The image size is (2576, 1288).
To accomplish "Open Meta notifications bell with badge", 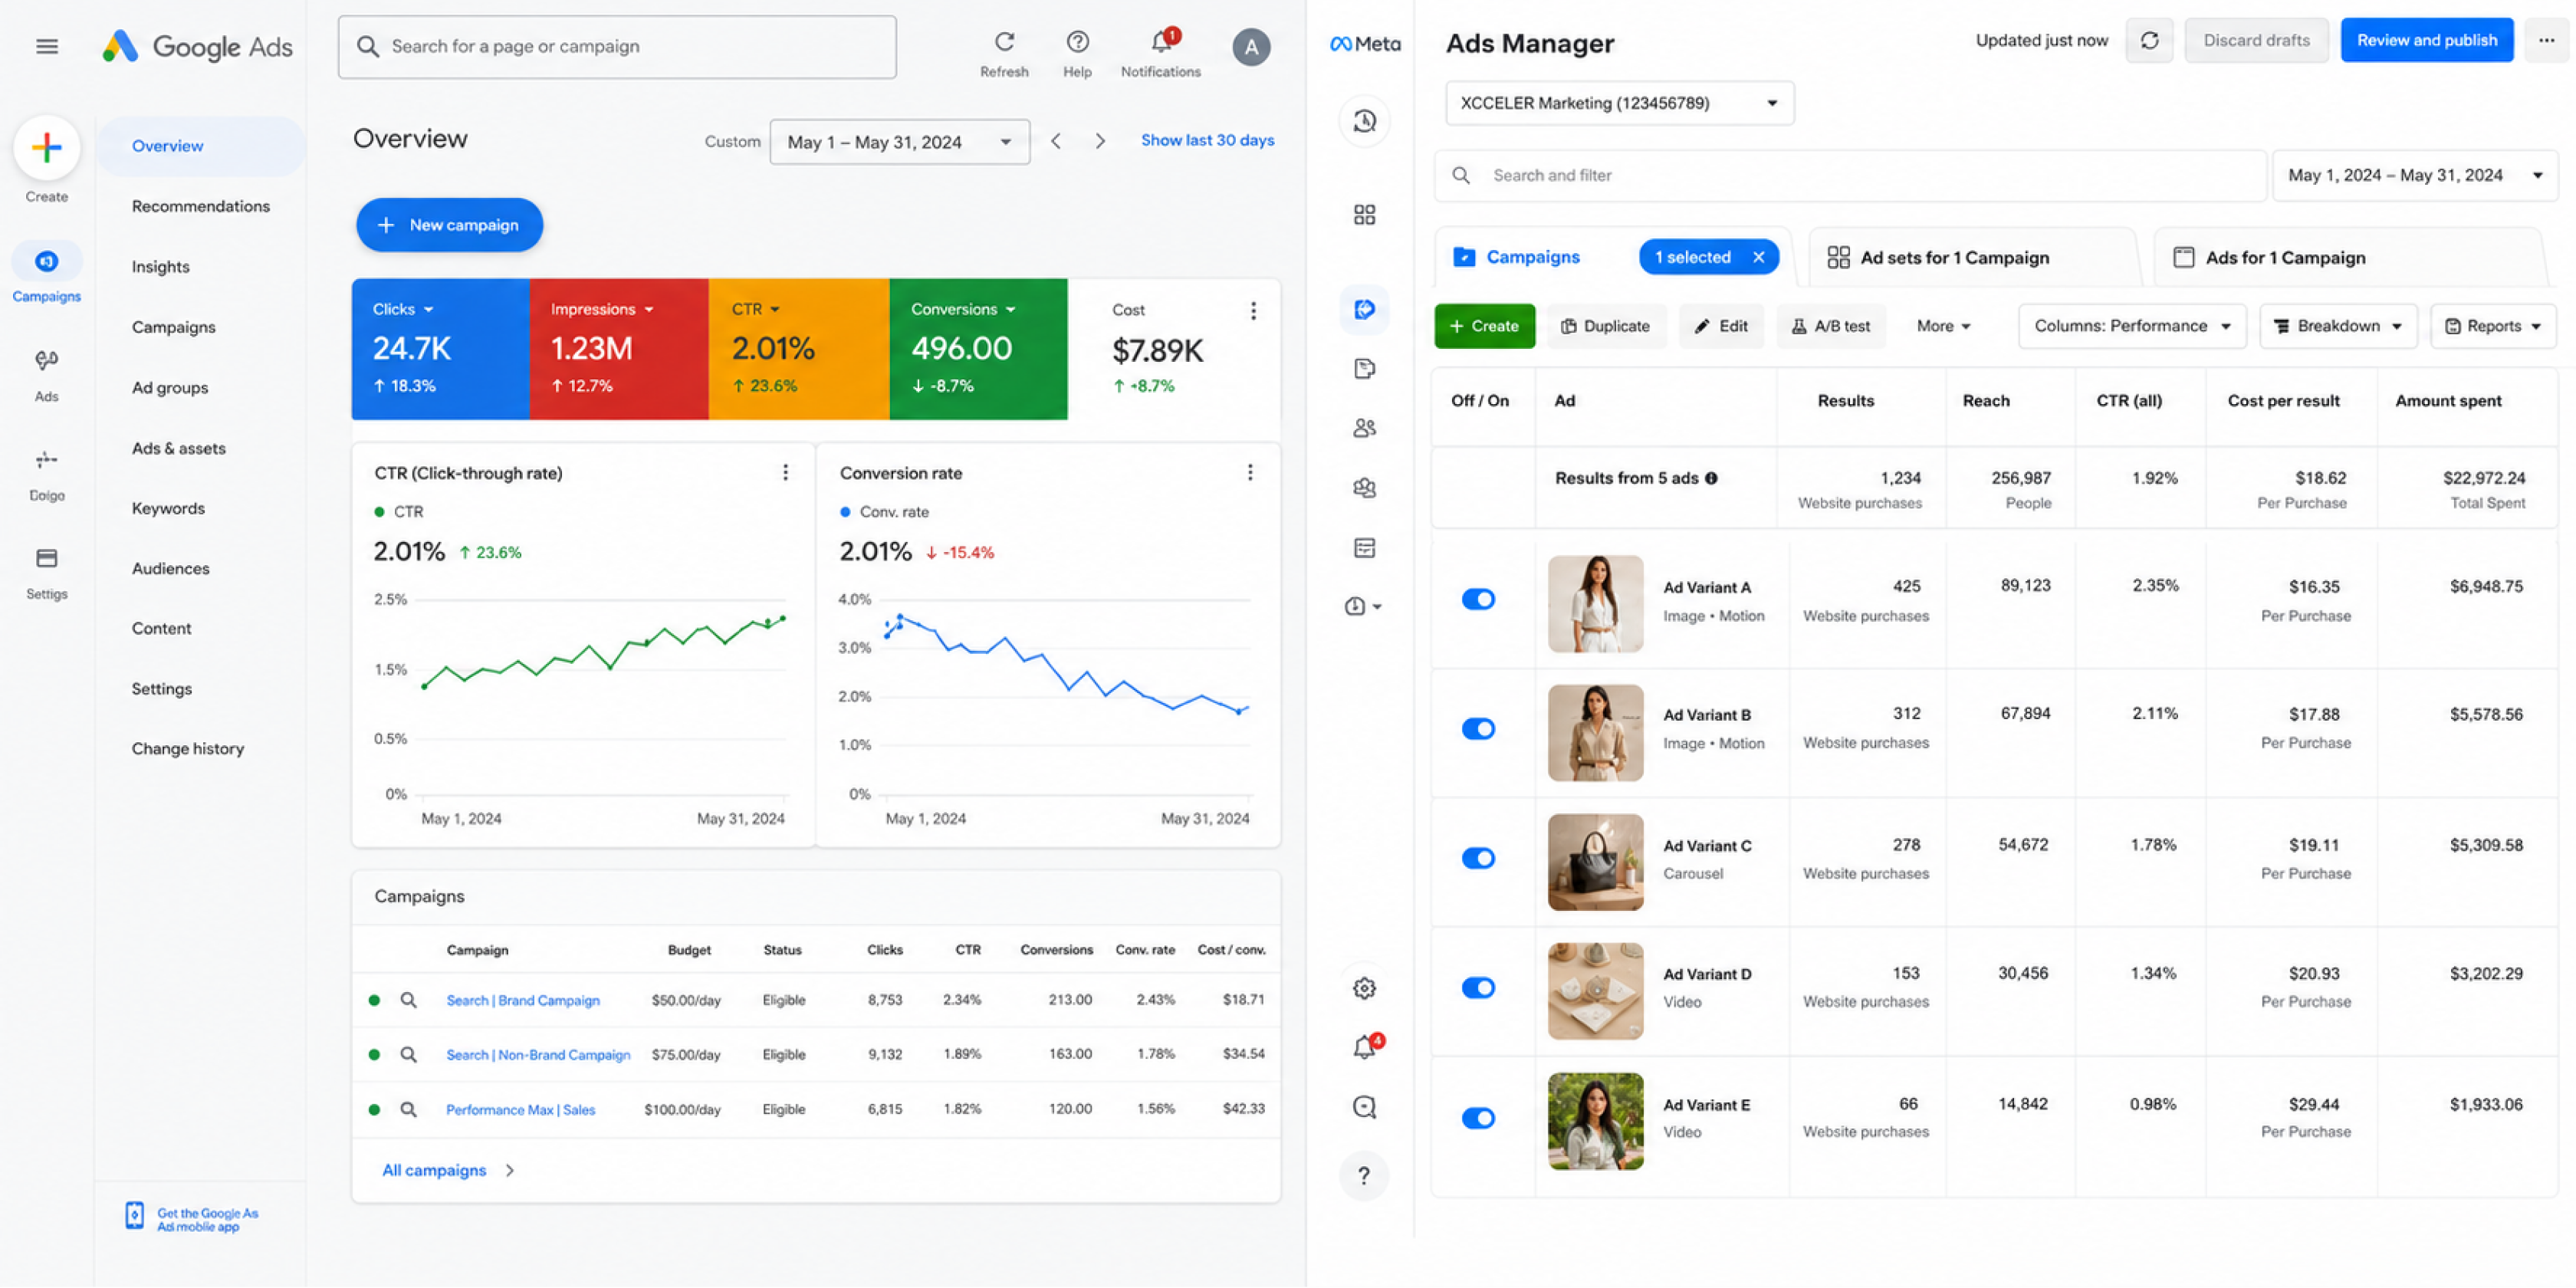I will pyautogui.click(x=1366, y=1047).
